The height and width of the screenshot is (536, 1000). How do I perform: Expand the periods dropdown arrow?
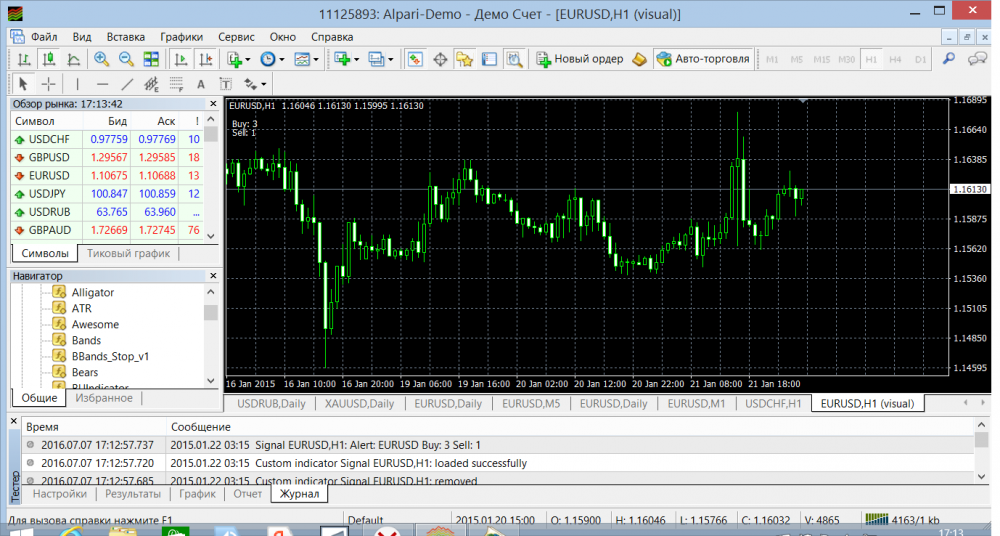281,59
